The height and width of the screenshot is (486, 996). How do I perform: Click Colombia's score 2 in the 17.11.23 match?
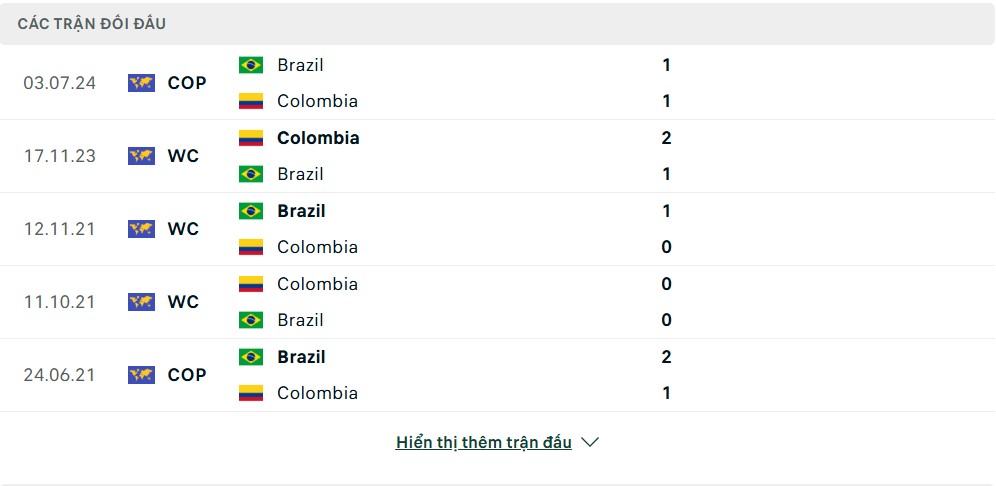pyautogui.click(x=666, y=138)
